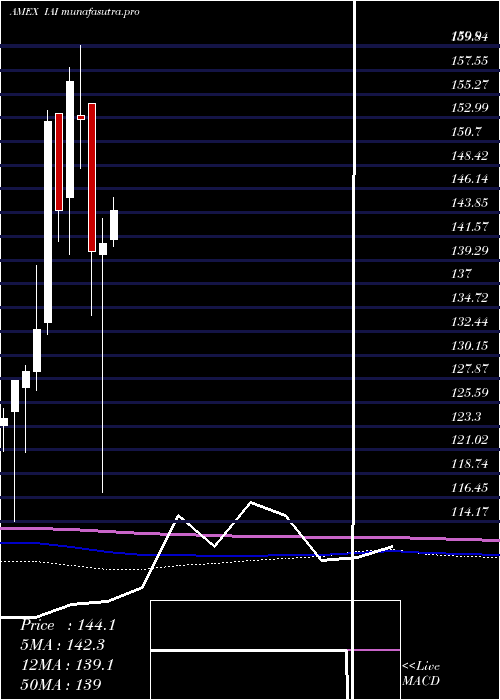Click the 150.7 price level label

tap(466, 132)
